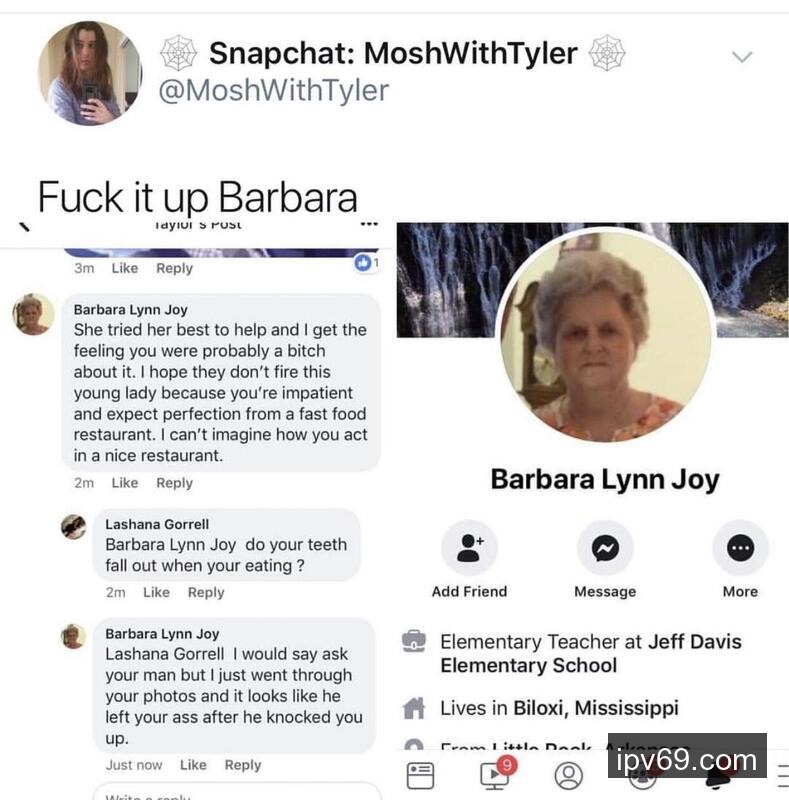This screenshot has width=789, height=800.
Task: Tap the Add Friend icon
Action: pos(470,548)
